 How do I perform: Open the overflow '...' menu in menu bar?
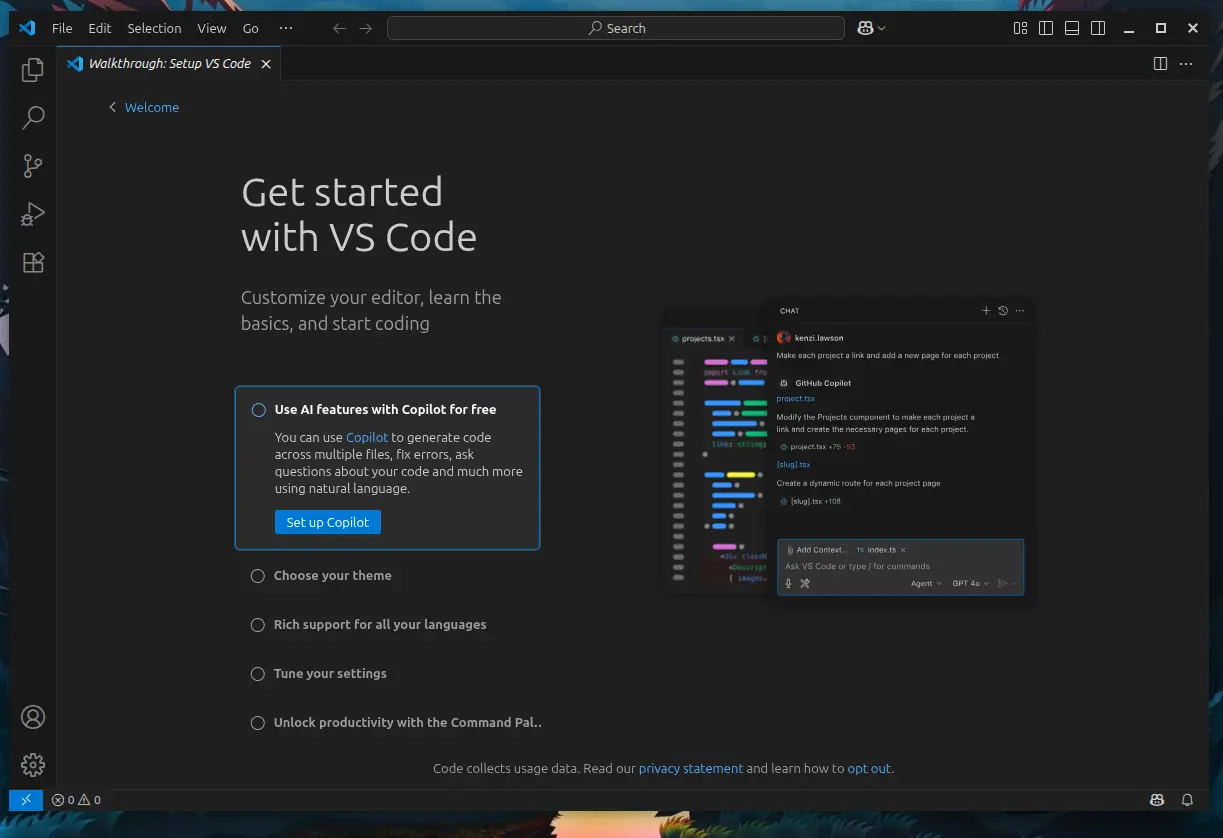pos(286,29)
